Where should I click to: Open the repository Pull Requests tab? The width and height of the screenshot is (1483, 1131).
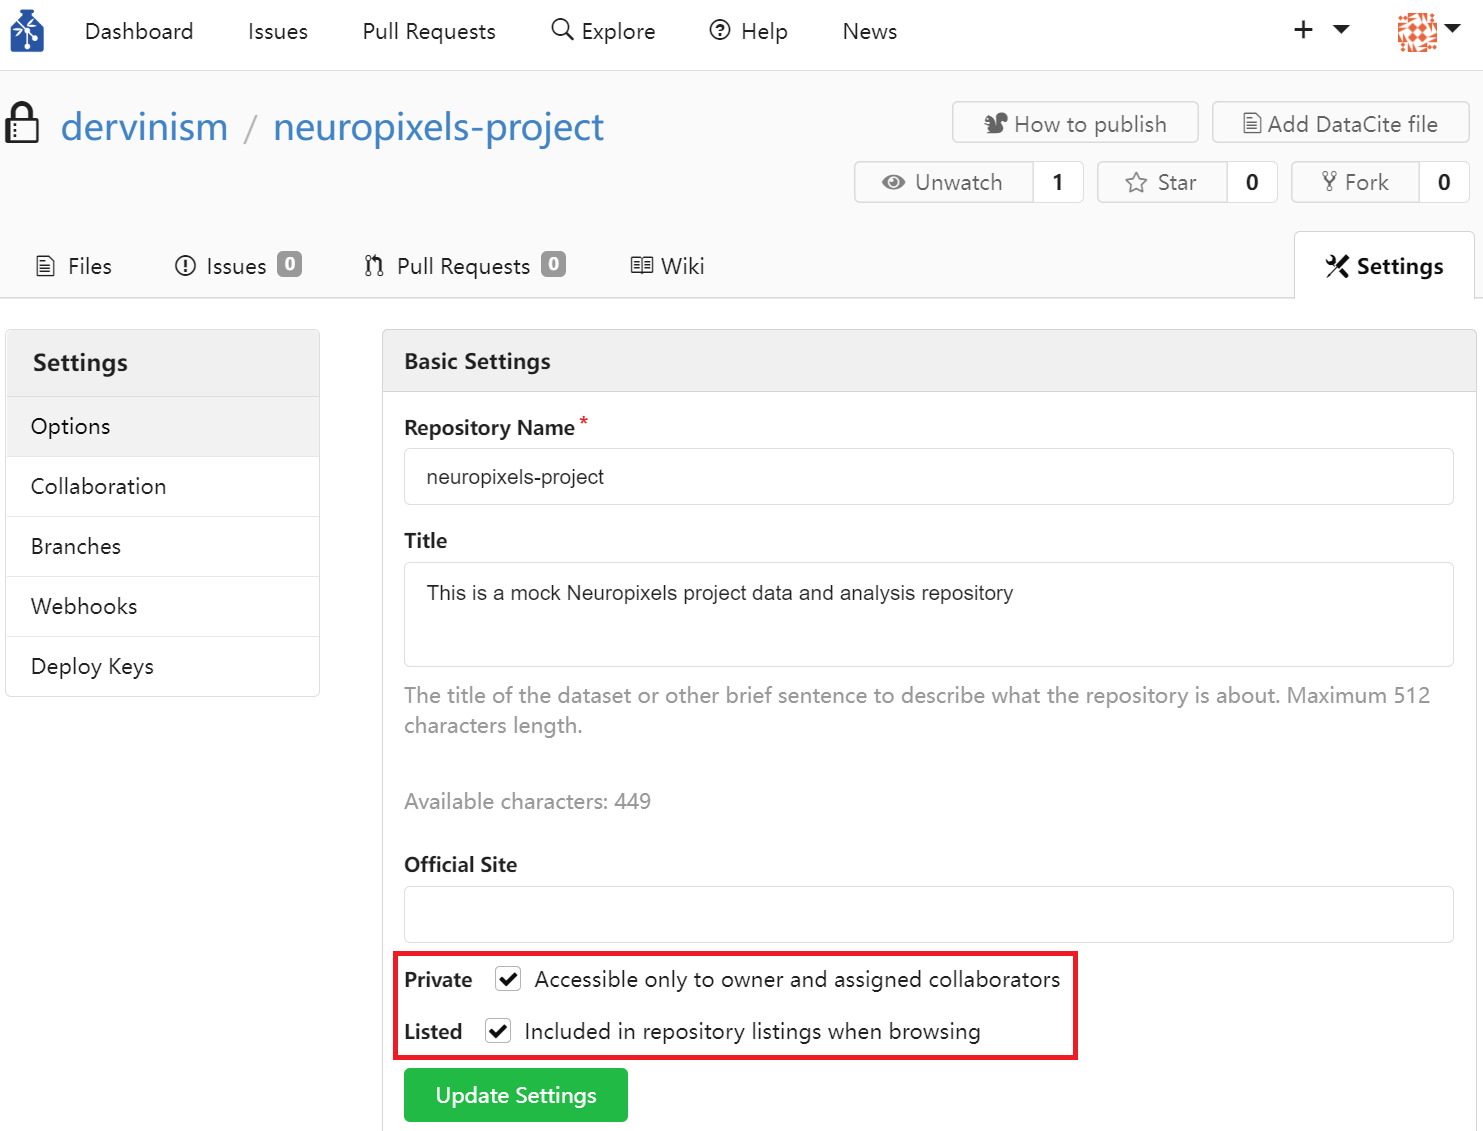465,266
